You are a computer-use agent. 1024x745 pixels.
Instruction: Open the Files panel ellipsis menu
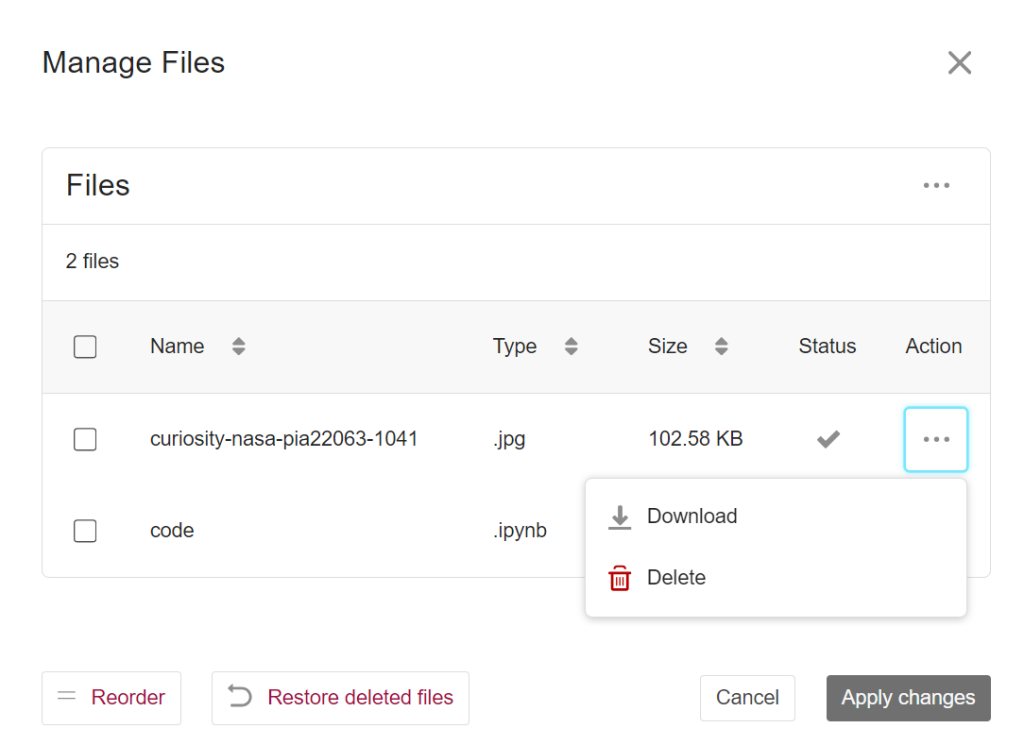pyautogui.click(x=936, y=185)
